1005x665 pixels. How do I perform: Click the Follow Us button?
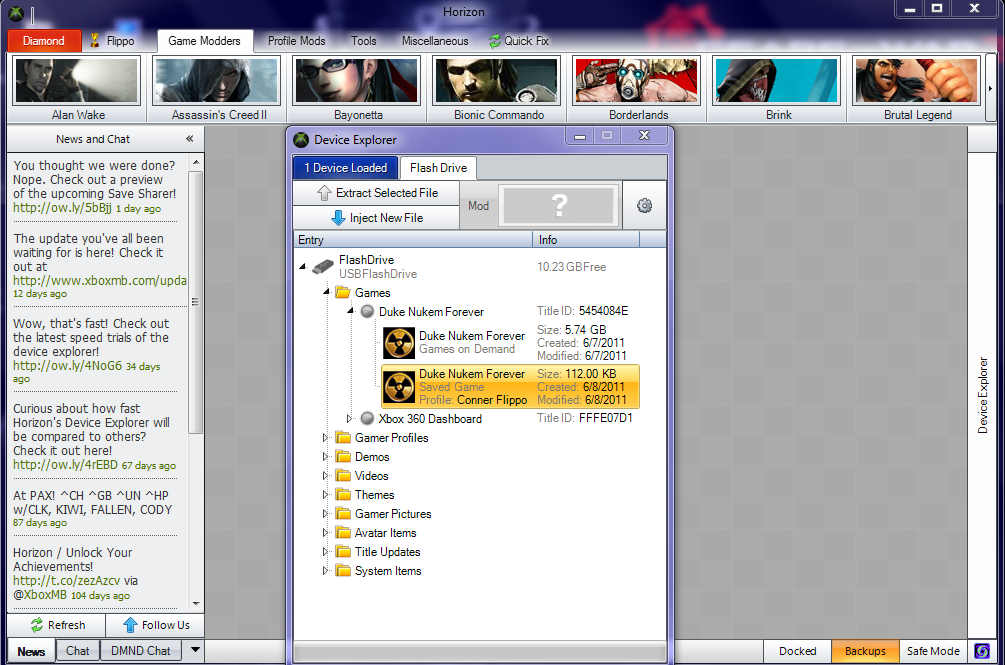156,625
